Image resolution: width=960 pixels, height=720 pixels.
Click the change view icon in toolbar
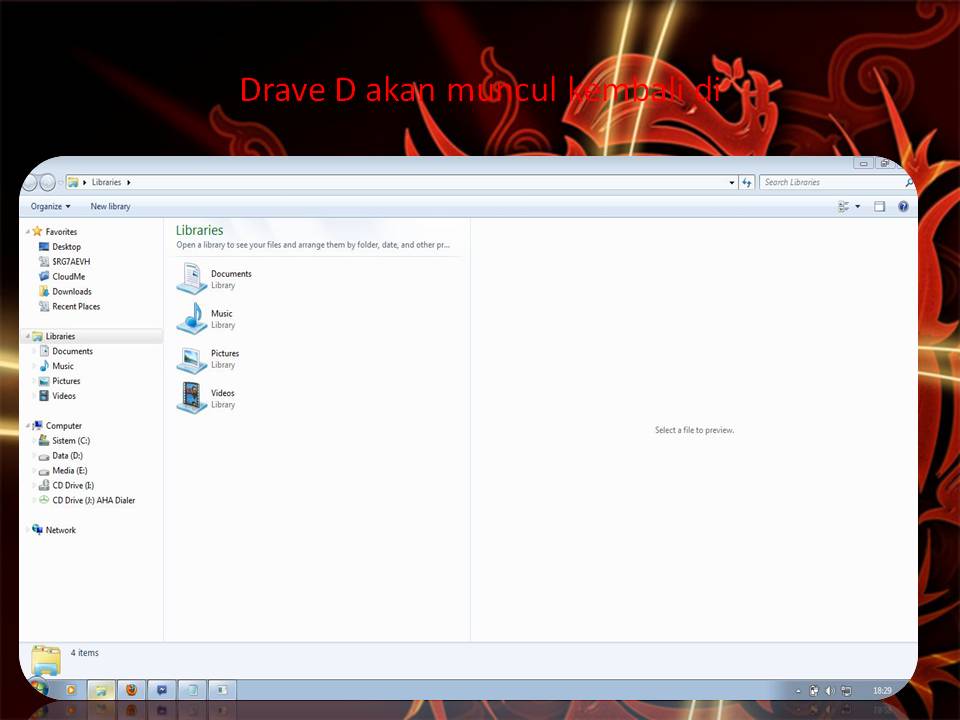pos(844,206)
